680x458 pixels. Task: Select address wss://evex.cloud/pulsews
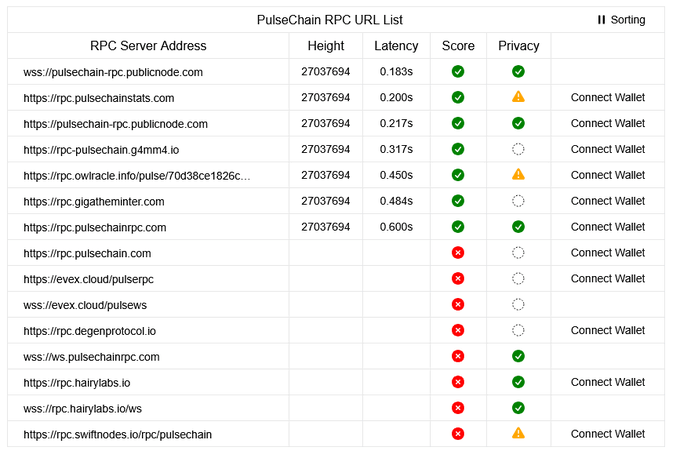(x=85, y=305)
